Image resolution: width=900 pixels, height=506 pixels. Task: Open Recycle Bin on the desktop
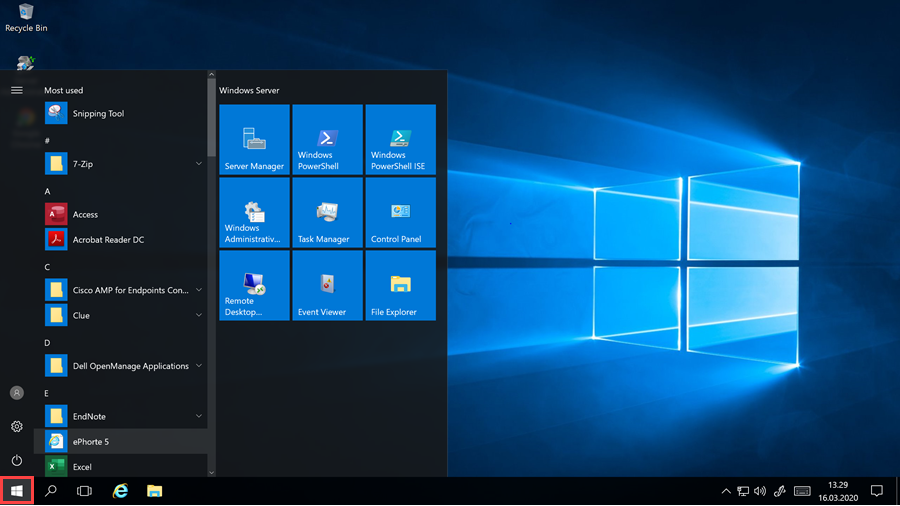pyautogui.click(x=26, y=18)
